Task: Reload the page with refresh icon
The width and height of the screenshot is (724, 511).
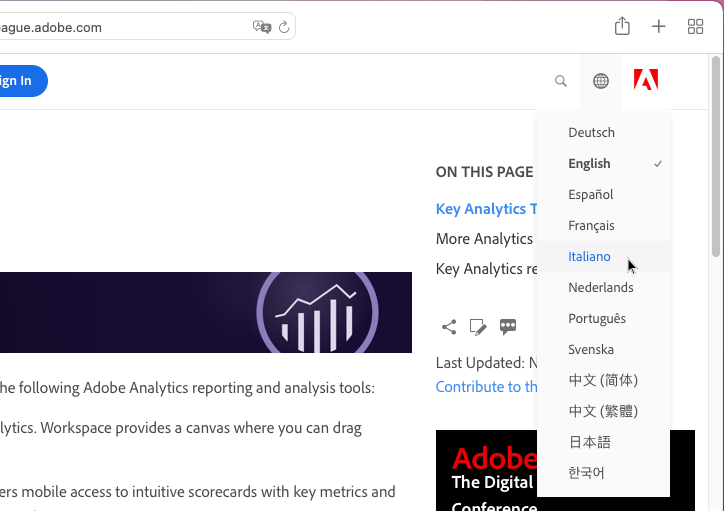Action: (x=284, y=27)
